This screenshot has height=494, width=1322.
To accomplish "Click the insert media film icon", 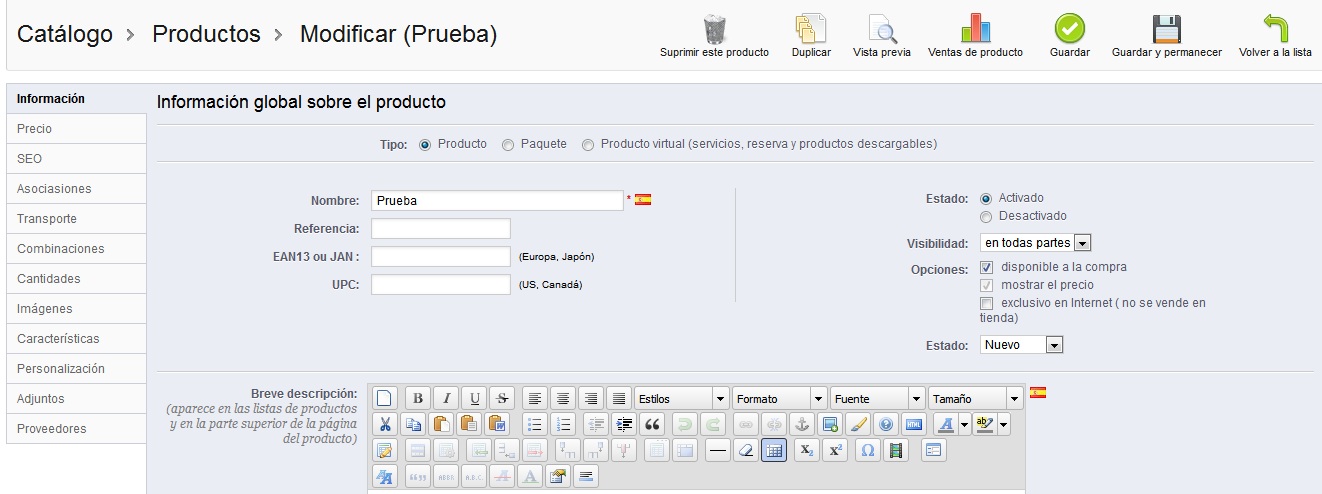I will click(x=895, y=450).
